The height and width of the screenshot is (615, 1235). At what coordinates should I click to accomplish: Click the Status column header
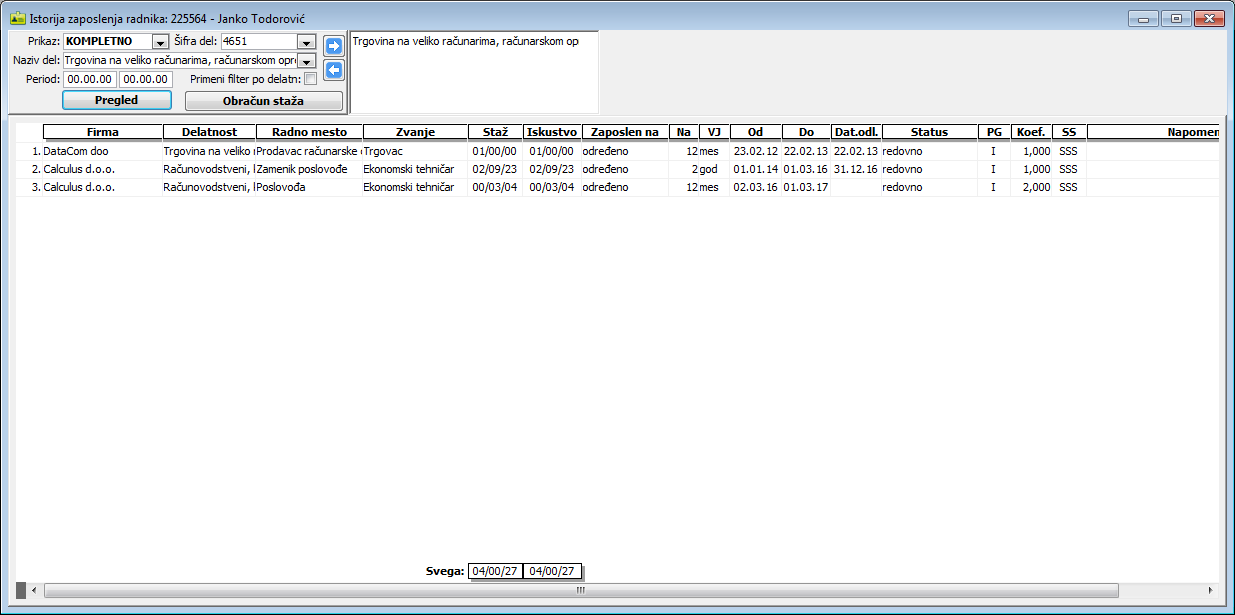929,132
